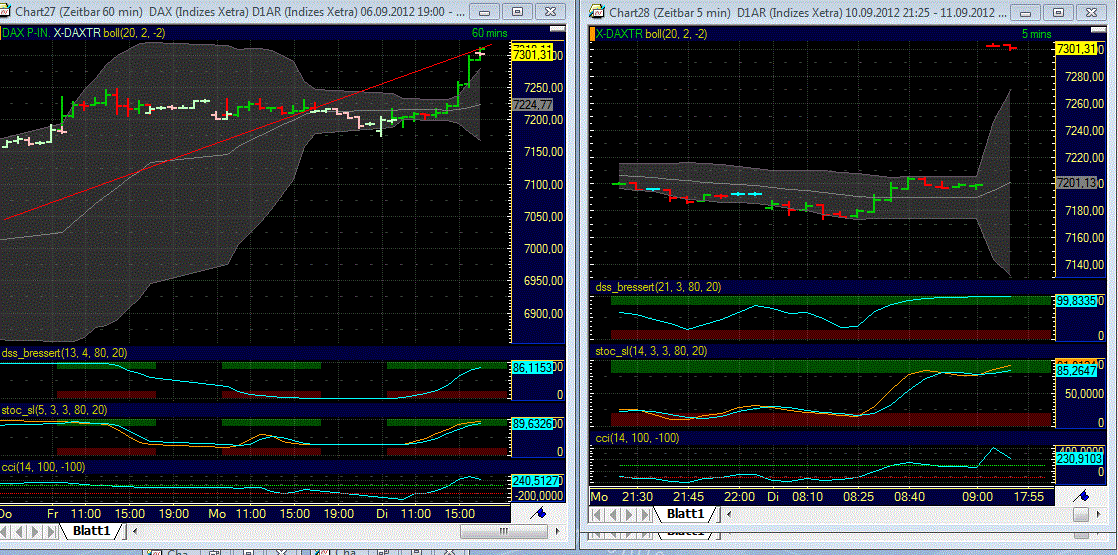The height and width of the screenshot is (555, 1118).
Task: Select the X-DAXTR label in Chart27
Action: (x=76, y=33)
